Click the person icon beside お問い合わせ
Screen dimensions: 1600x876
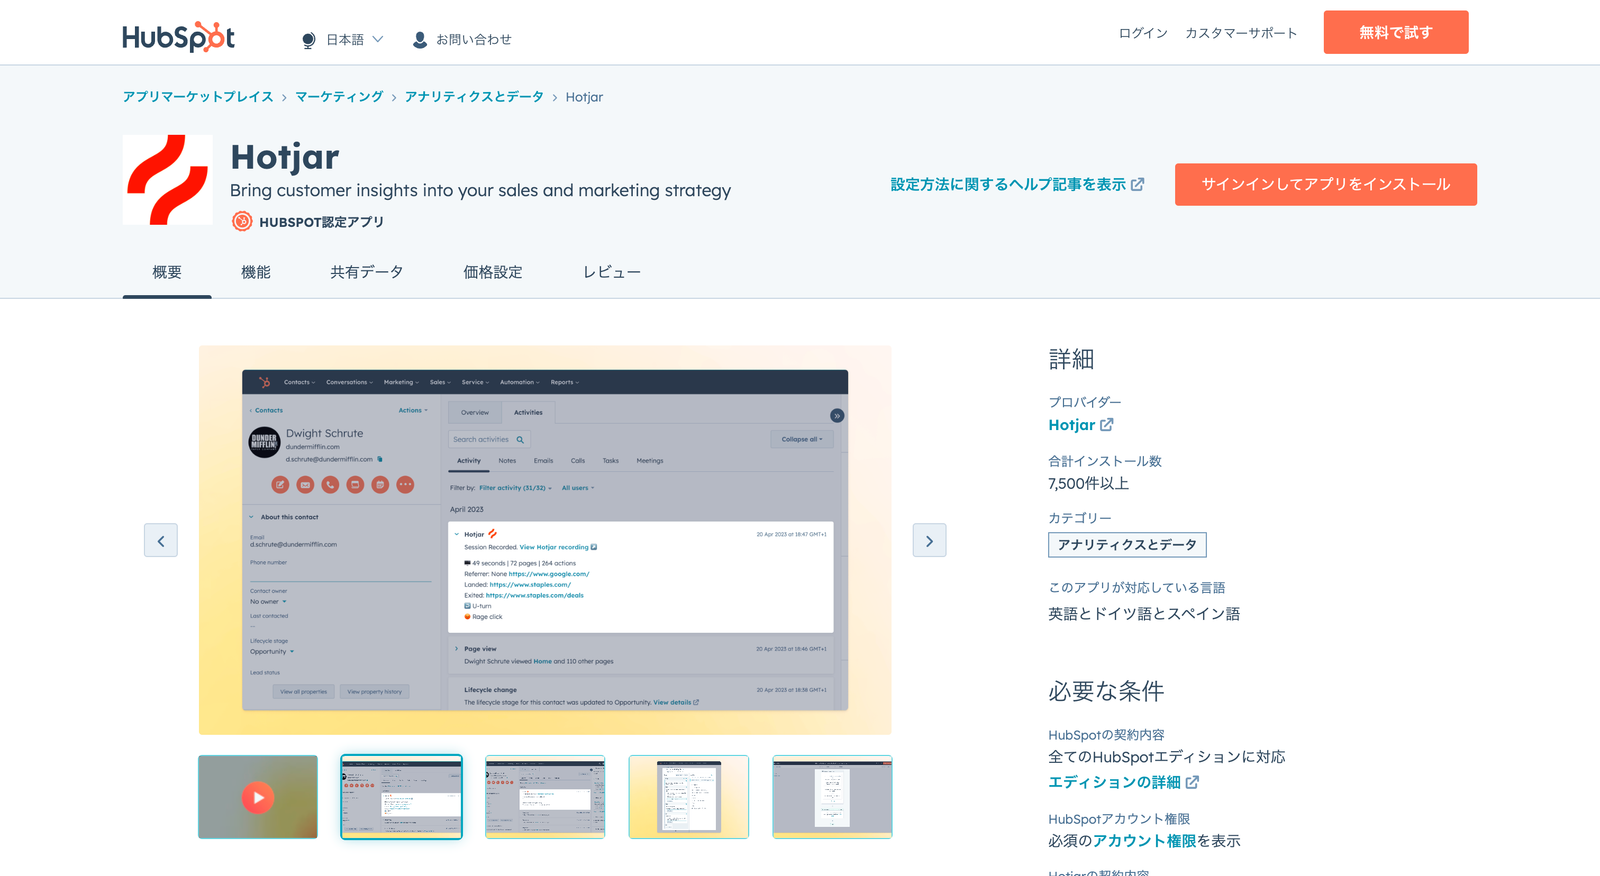(x=420, y=40)
